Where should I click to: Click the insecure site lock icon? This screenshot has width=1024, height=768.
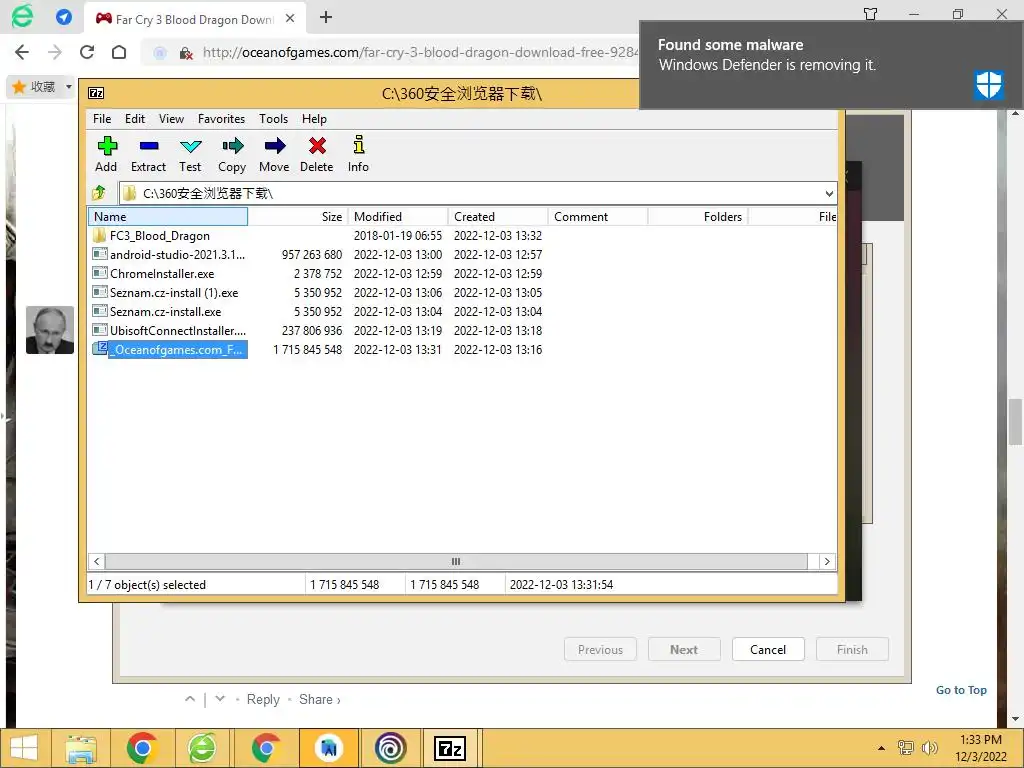[186, 53]
